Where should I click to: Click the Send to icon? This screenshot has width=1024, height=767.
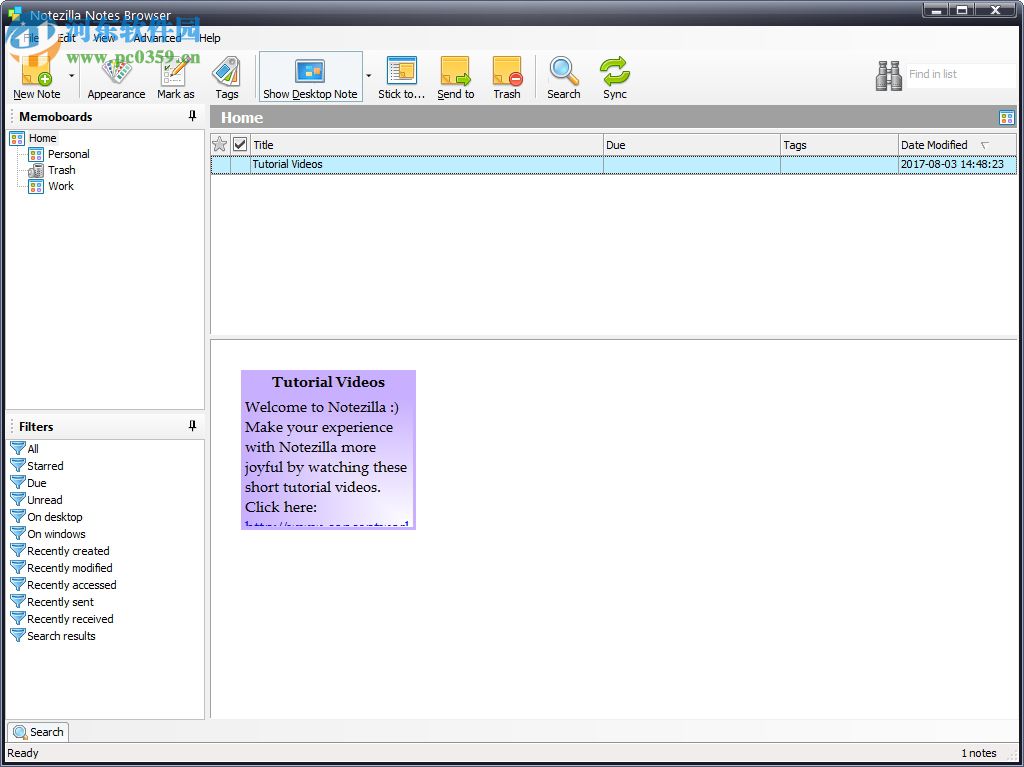pyautogui.click(x=456, y=76)
